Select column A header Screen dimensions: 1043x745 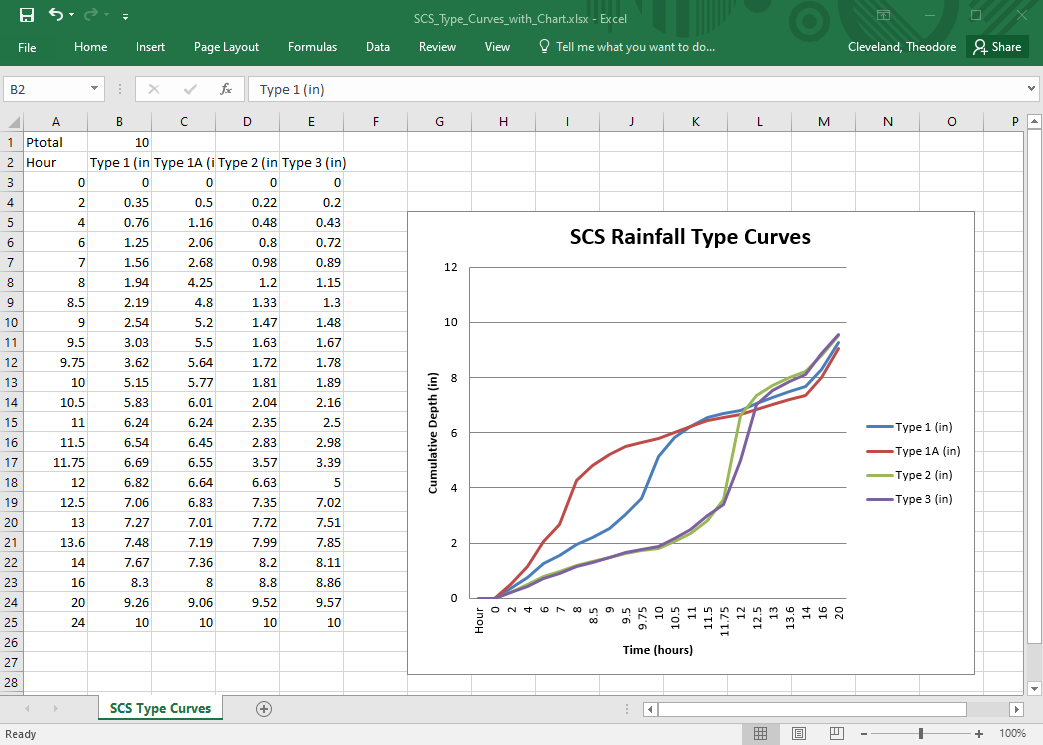55,122
